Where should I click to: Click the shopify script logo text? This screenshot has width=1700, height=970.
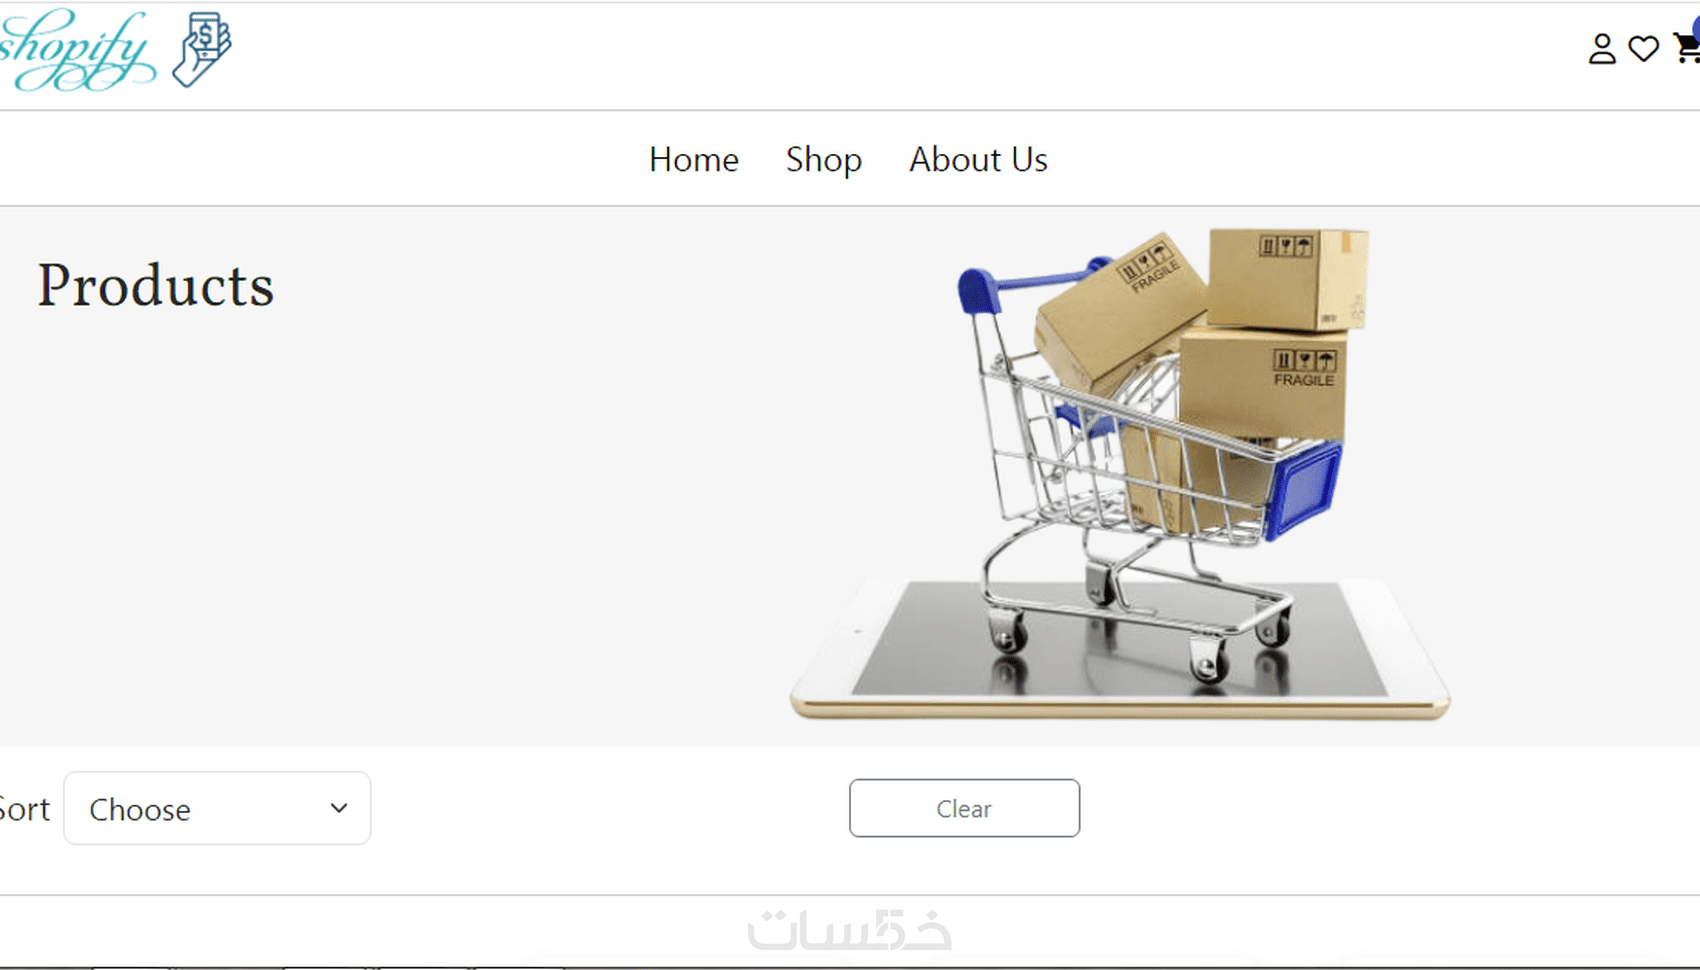[x=76, y=50]
